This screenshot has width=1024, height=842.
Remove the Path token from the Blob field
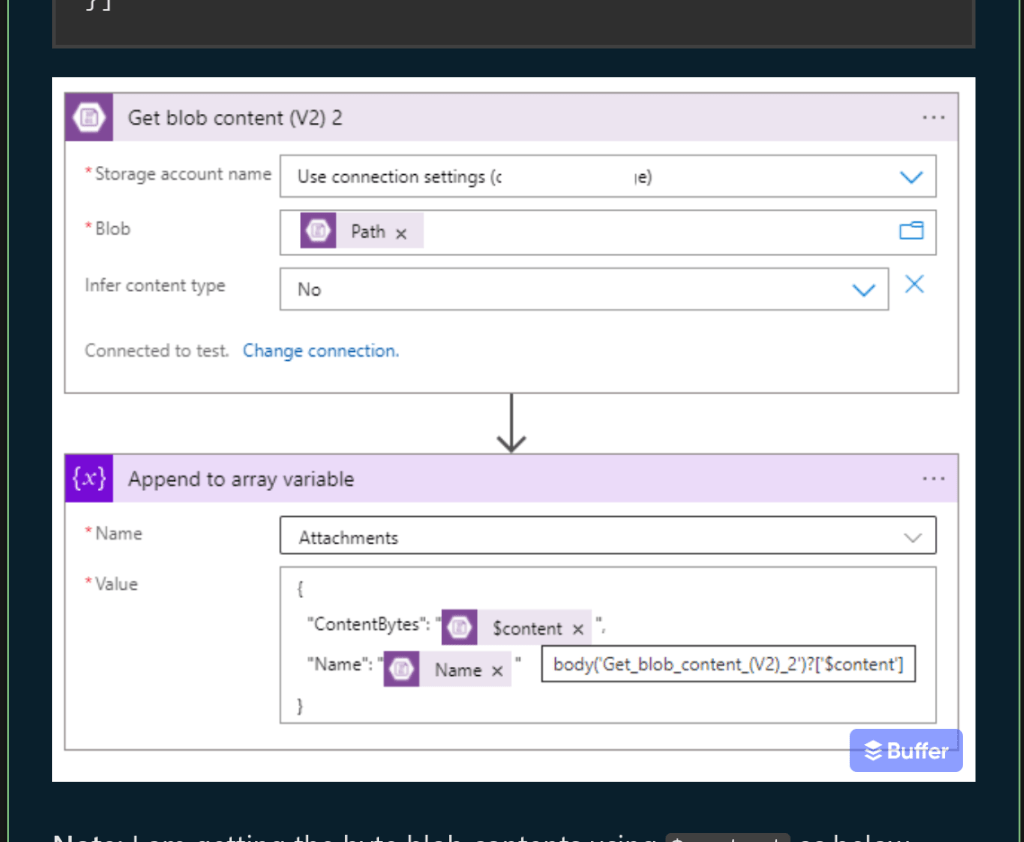[401, 233]
